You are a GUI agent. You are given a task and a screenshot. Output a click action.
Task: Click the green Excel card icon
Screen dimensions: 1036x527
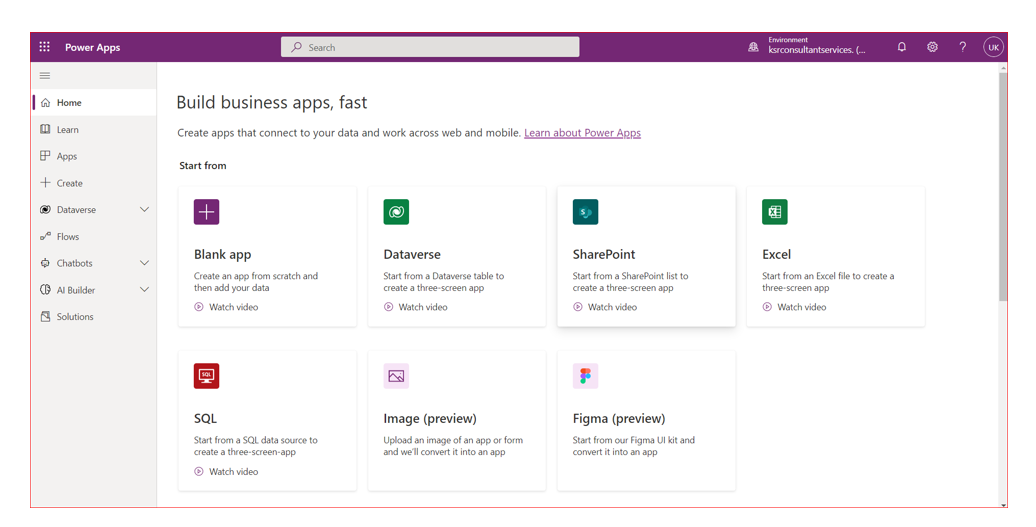coord(774,212)
